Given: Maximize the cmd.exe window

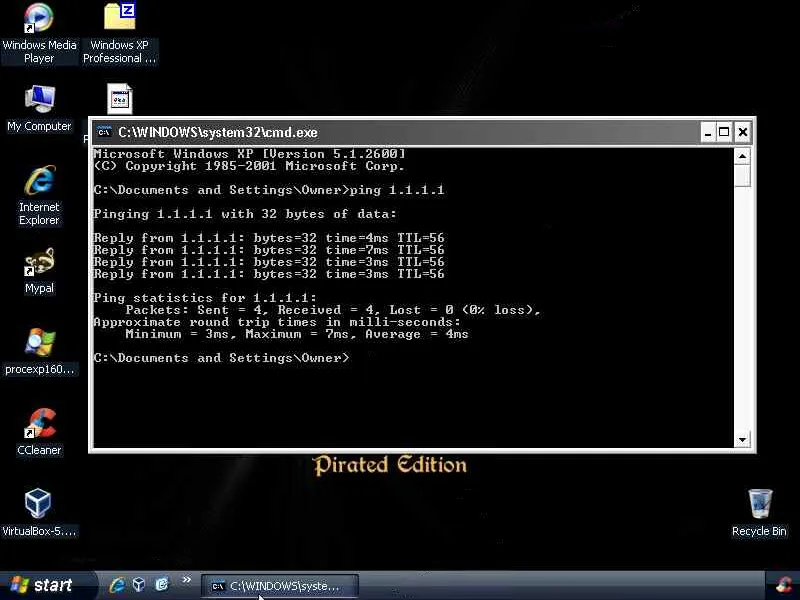Looking at the screenshot, I should pyautogui.click(x=724, y=133).
